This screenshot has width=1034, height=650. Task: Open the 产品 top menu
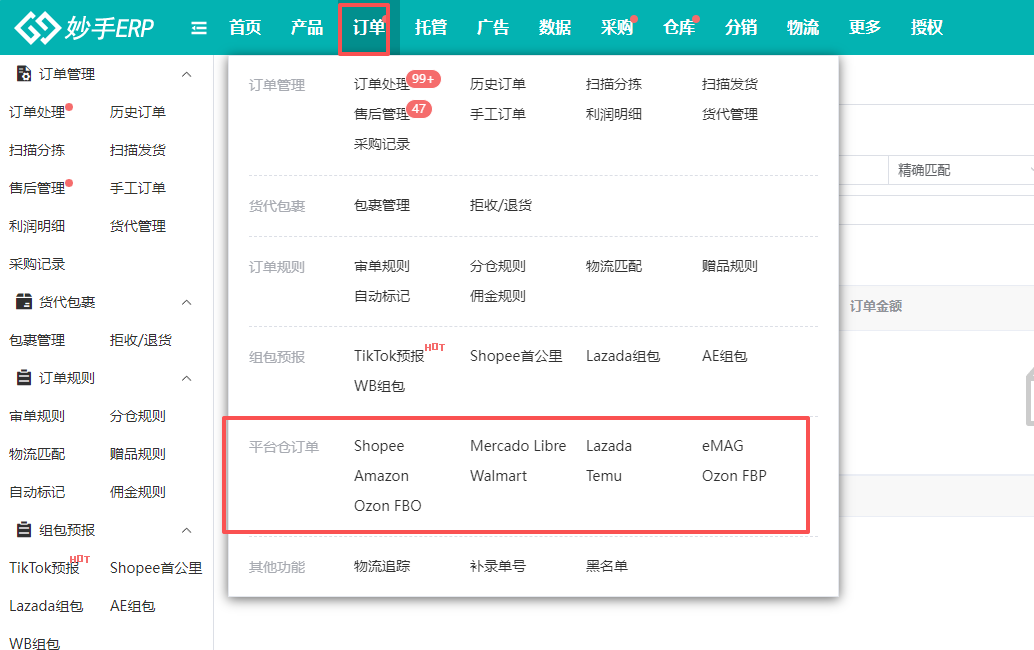[x=307, y=28]
